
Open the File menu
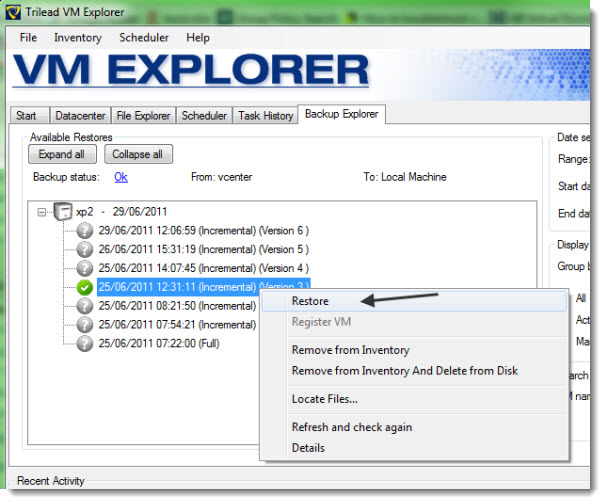28,37
